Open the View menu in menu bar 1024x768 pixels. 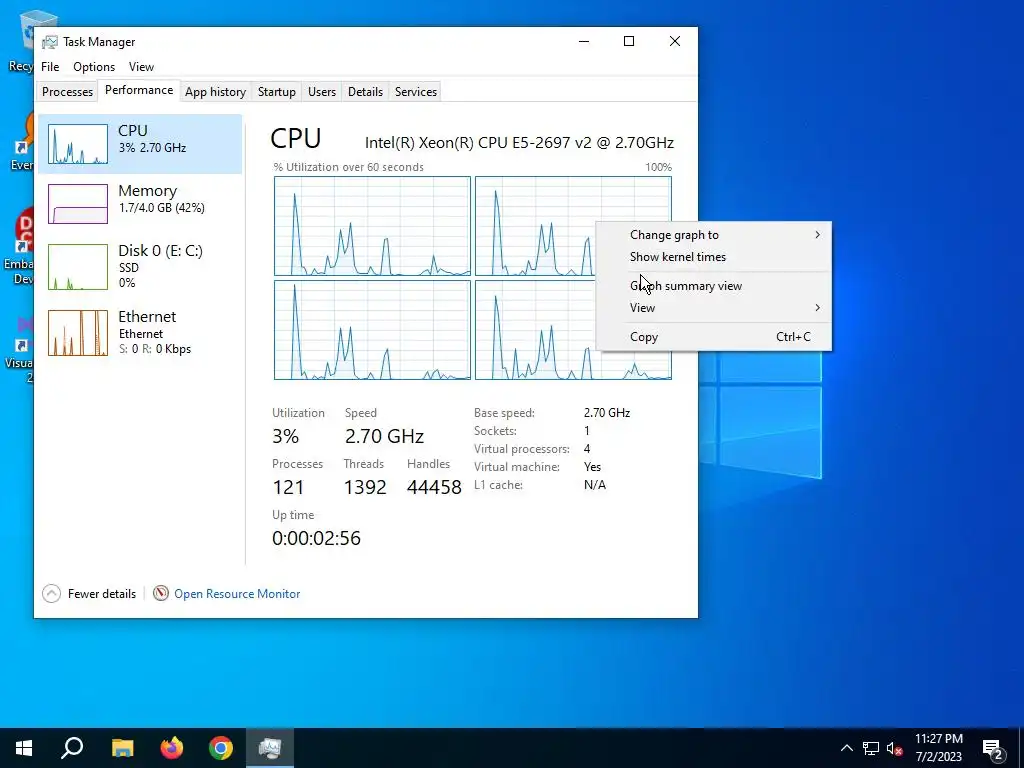[x=141, y=67]
